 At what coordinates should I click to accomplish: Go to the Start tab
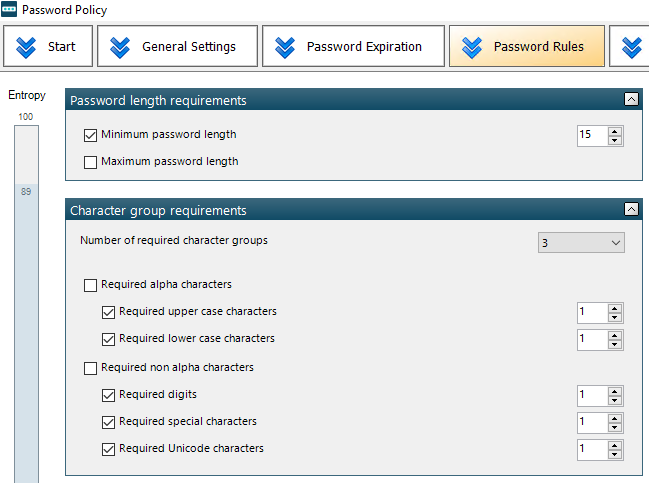click(x=48, y=46)
